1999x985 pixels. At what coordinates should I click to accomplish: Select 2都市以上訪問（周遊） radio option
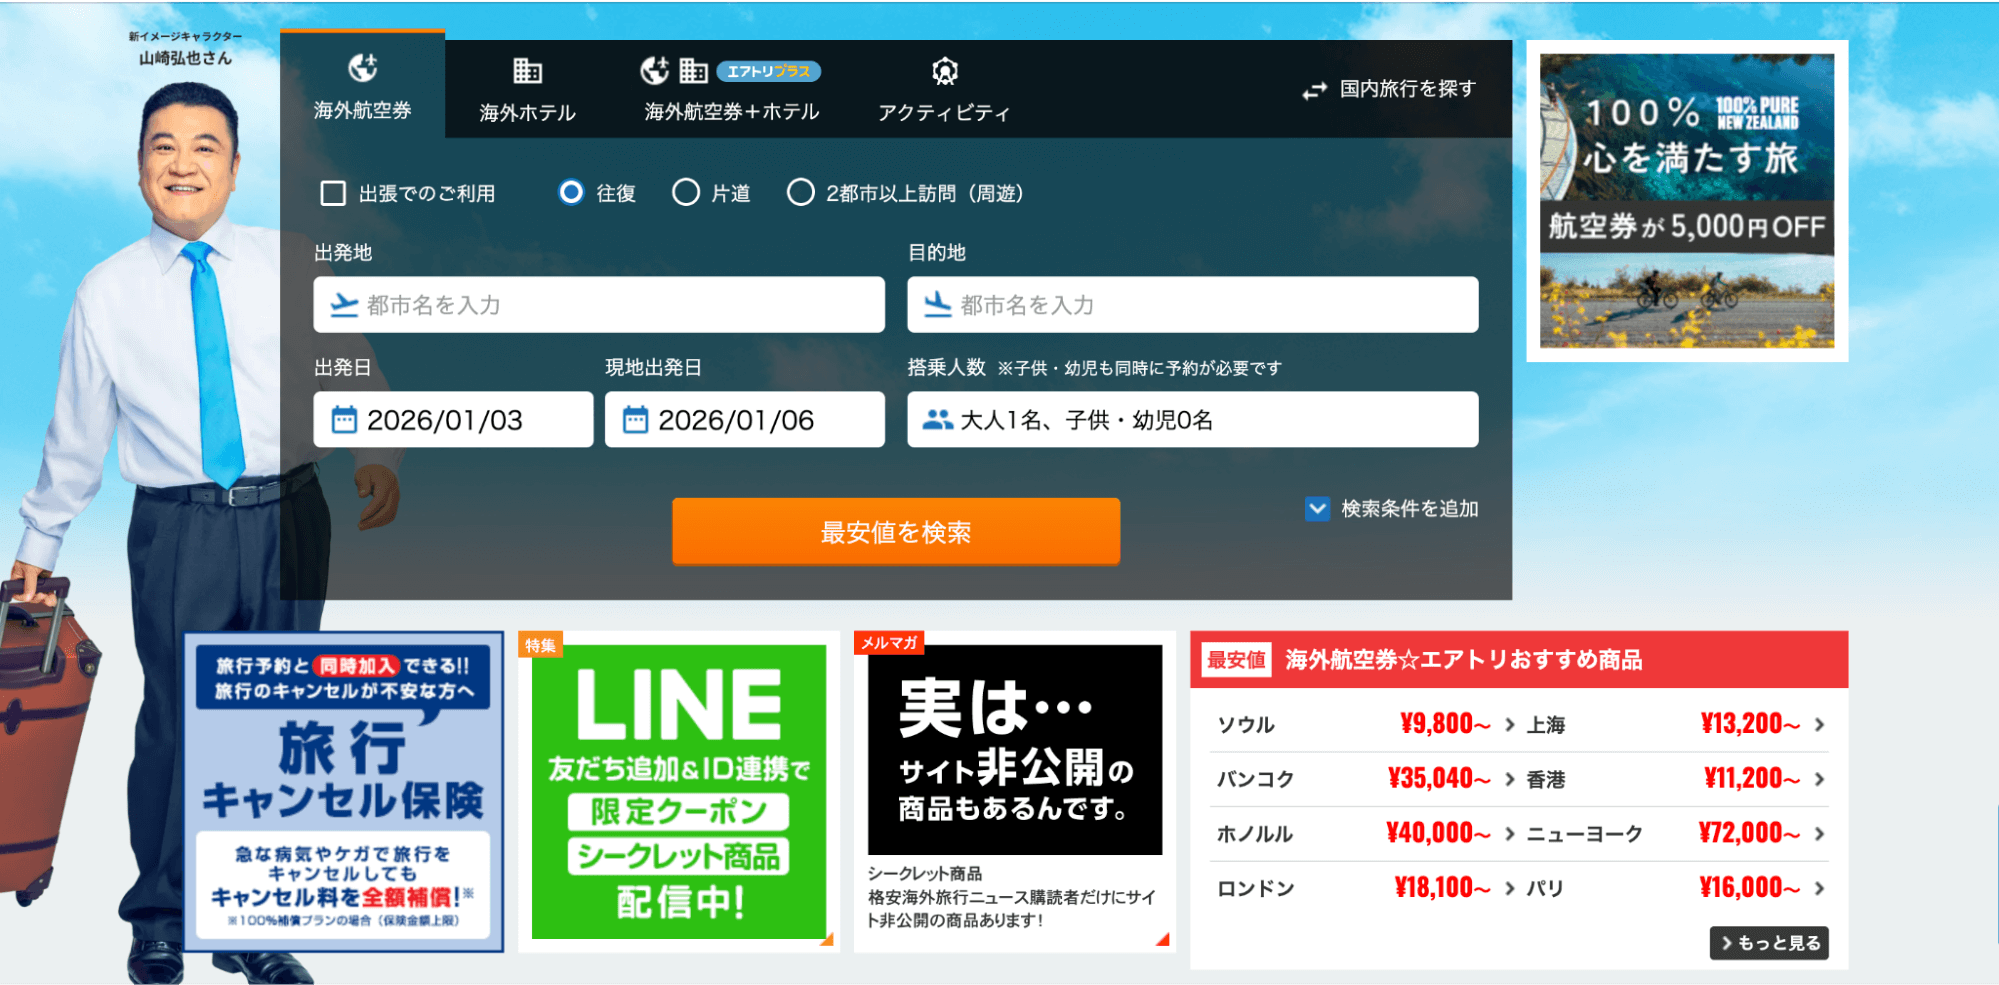coord(800,192)
